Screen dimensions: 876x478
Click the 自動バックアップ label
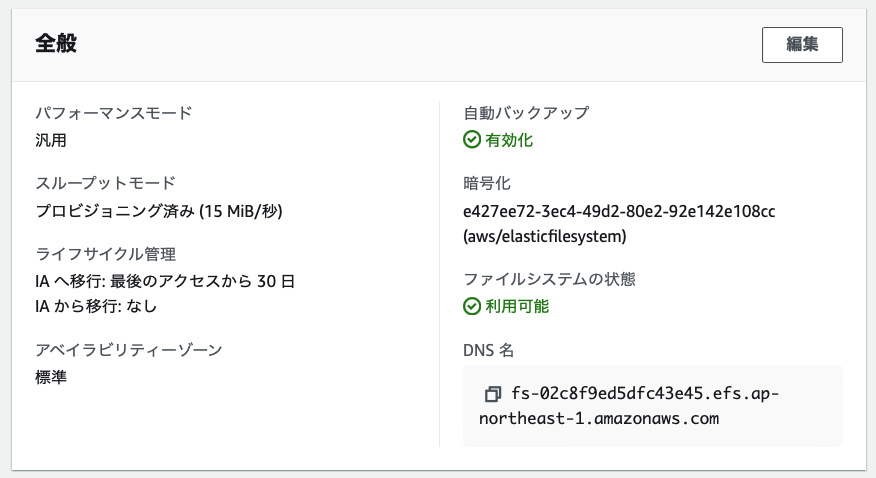point(526,113)
